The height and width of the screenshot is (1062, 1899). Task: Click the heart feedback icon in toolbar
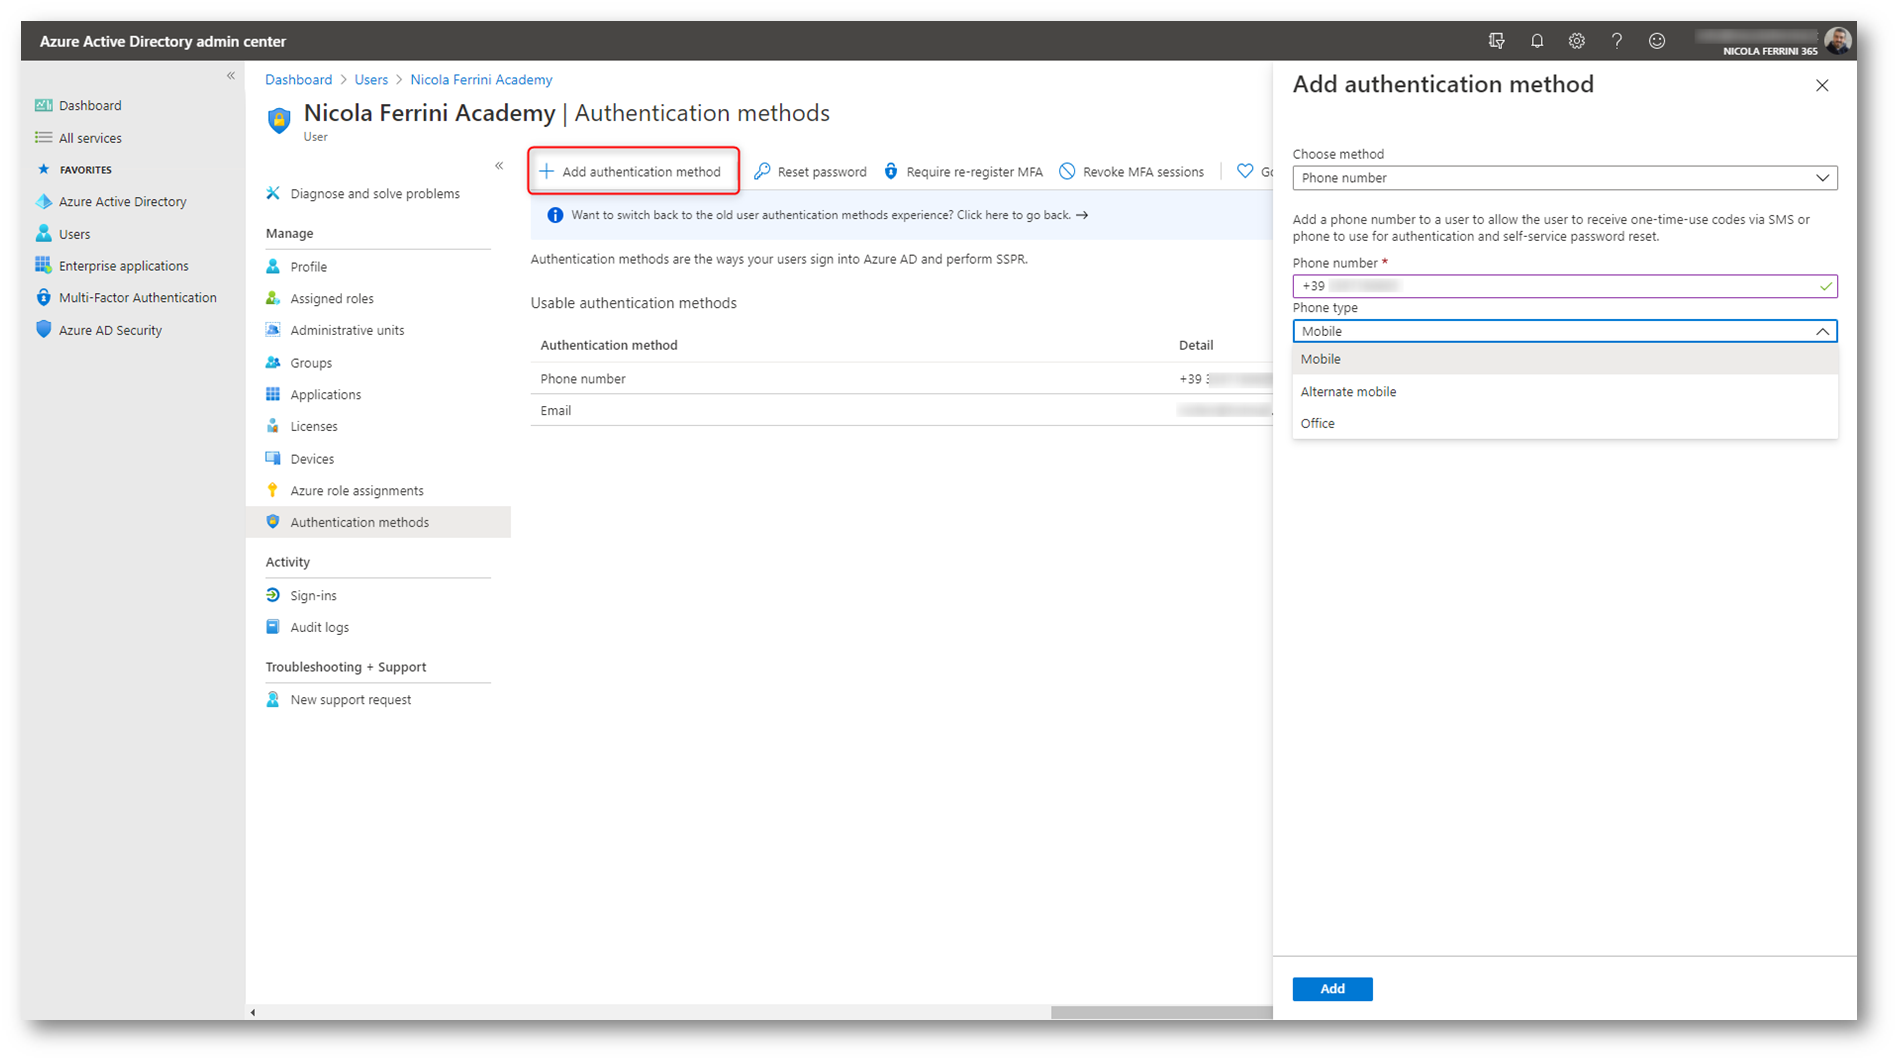1245,171
